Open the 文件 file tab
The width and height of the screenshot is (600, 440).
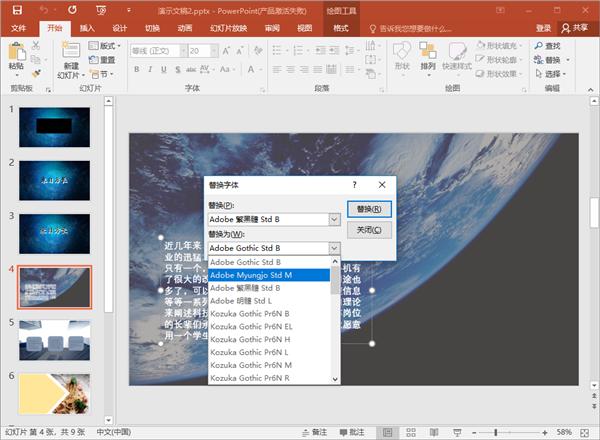pos(18,28)
